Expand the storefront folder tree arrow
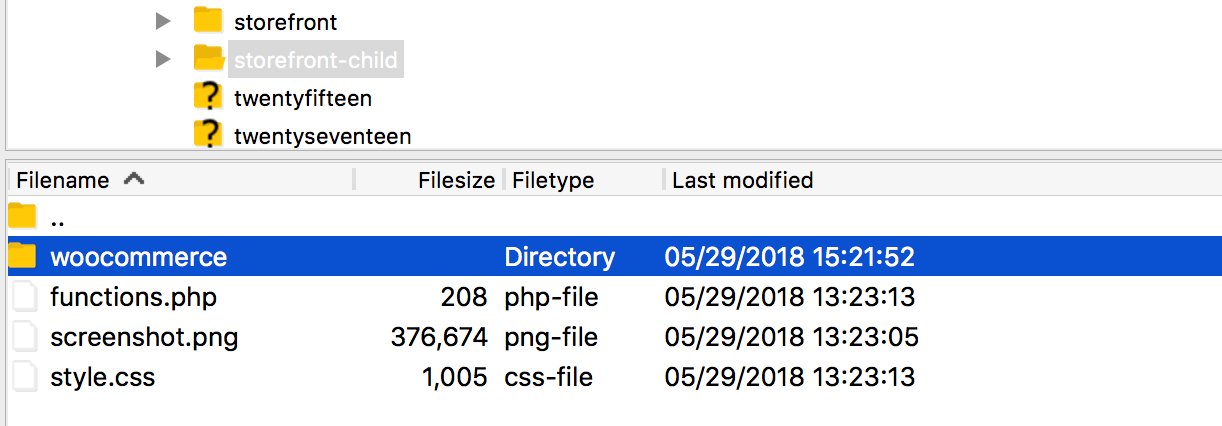 pyautogui.click(x=164, y=21)
